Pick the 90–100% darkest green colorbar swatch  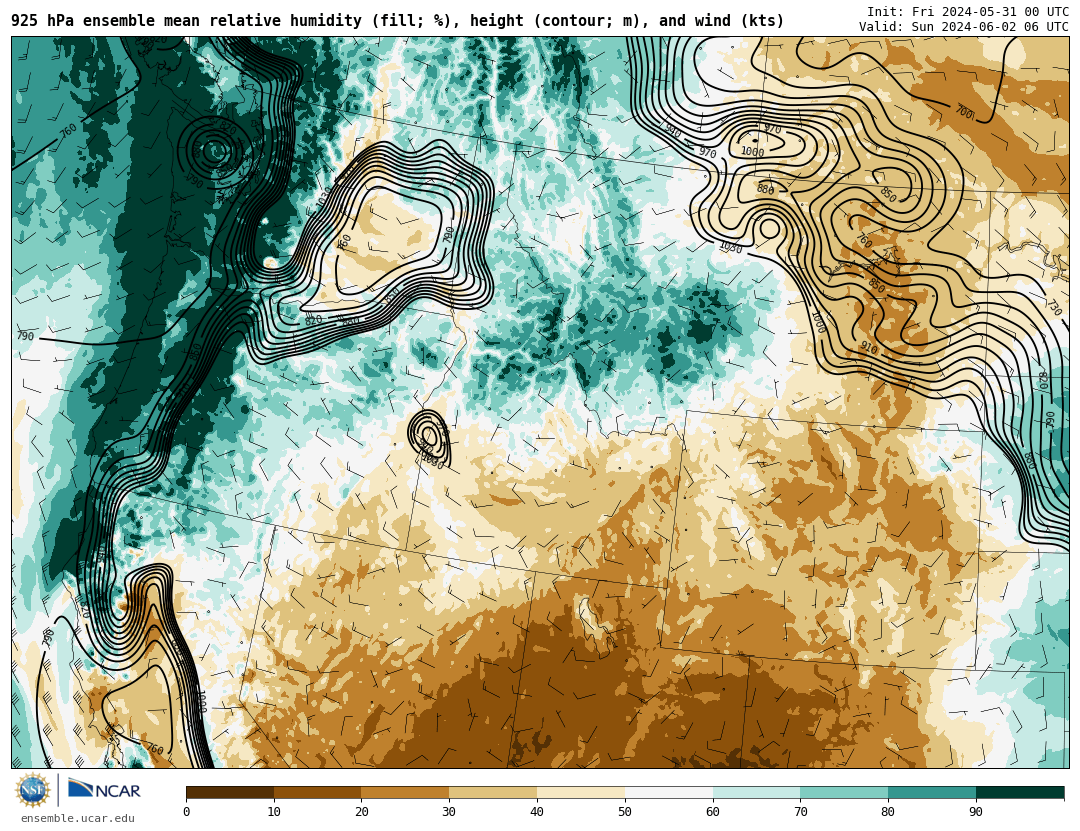tap(1020, 792)
